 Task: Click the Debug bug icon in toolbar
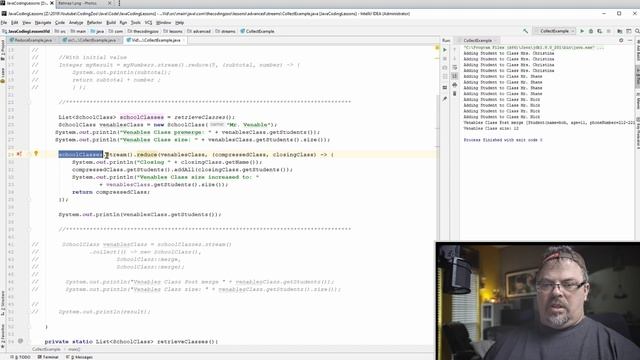tap(591, 31)
